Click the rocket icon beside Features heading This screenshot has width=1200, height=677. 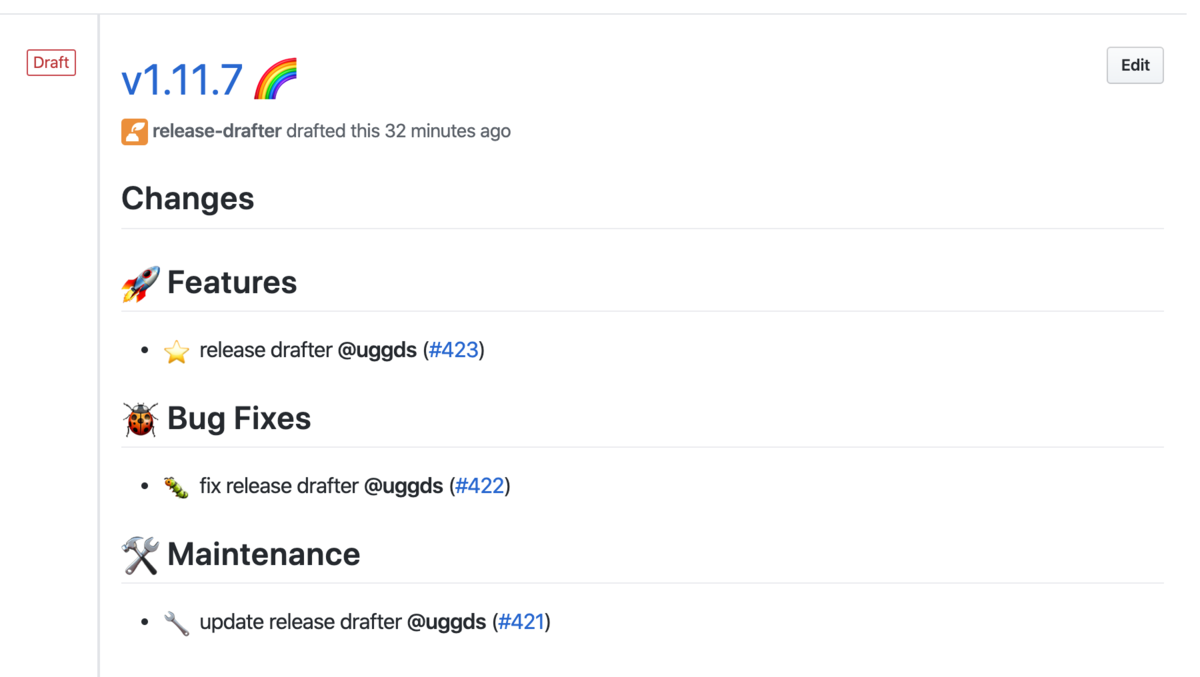(139, 283)
